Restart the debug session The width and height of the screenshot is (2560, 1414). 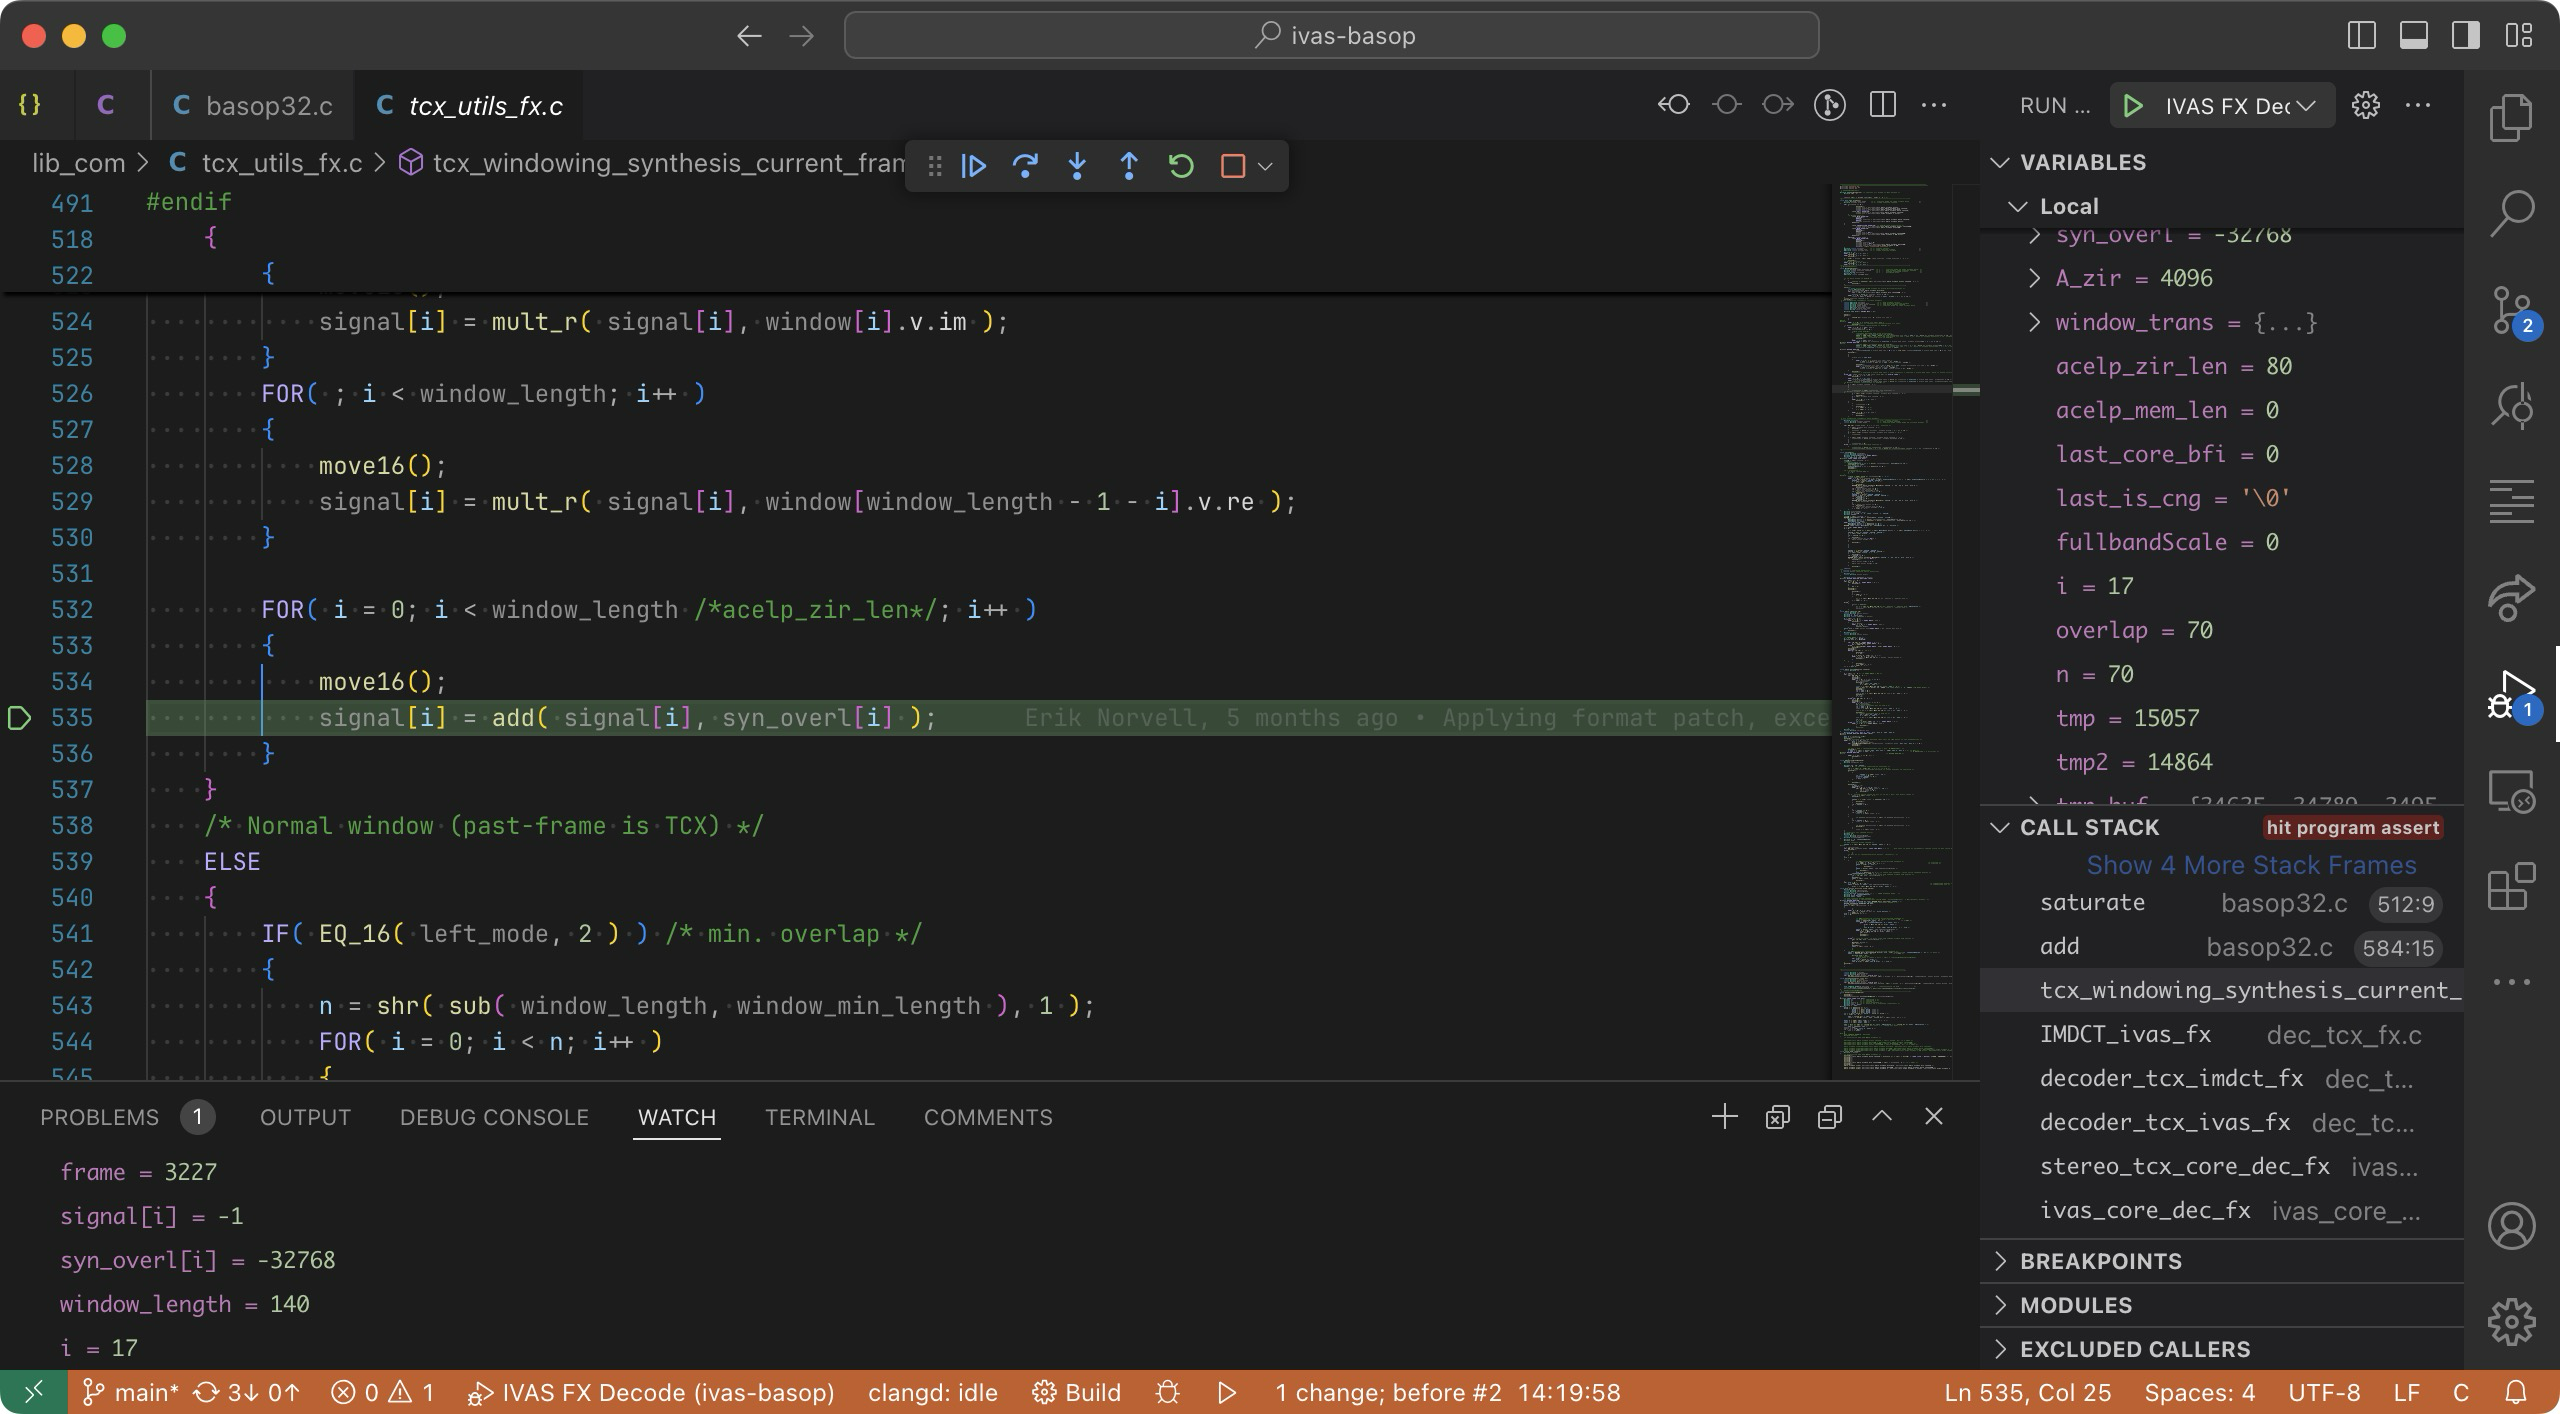(x=1181, y=166)
